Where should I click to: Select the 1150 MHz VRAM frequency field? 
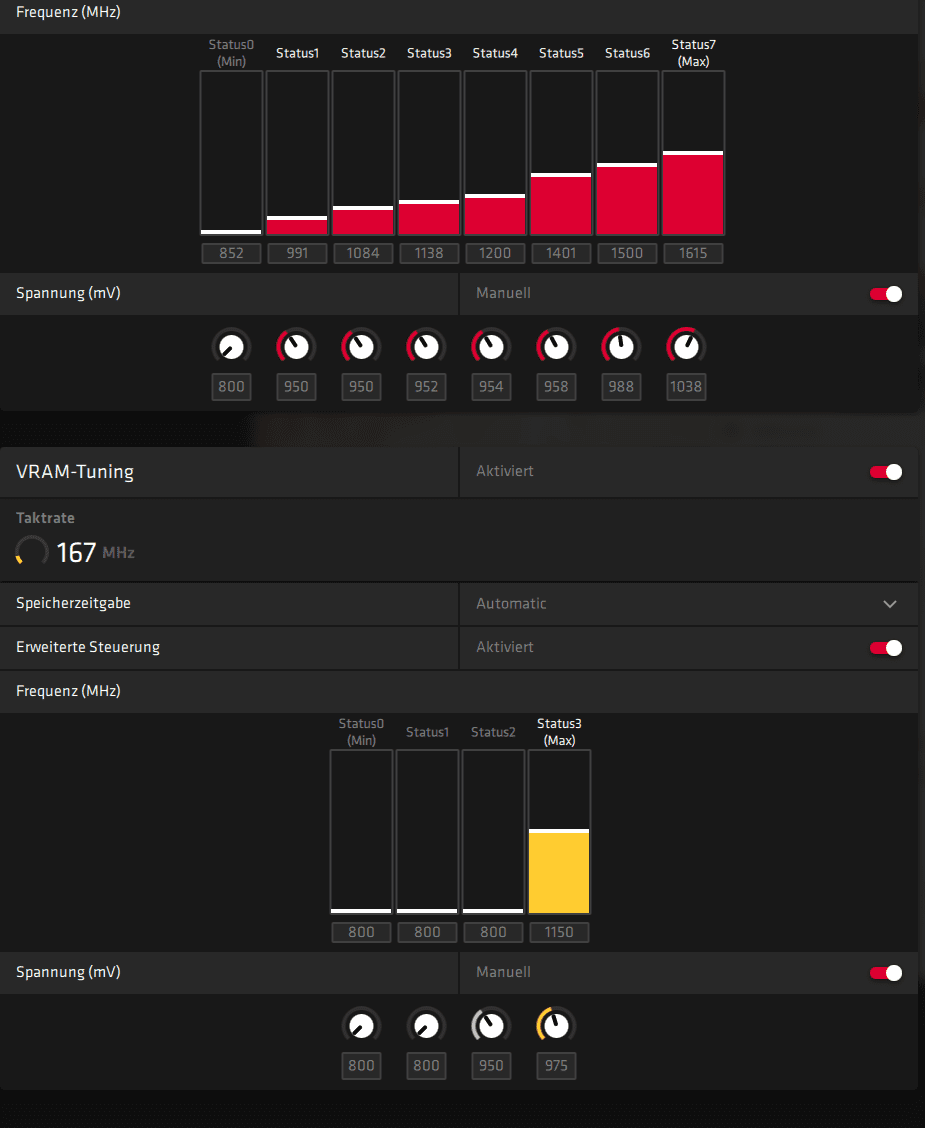tap(560, 932)
